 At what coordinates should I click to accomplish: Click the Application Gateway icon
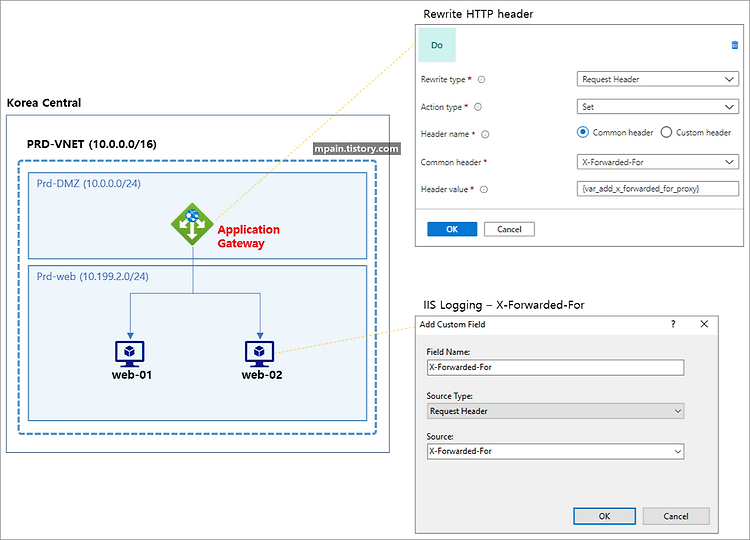(192, 224)
